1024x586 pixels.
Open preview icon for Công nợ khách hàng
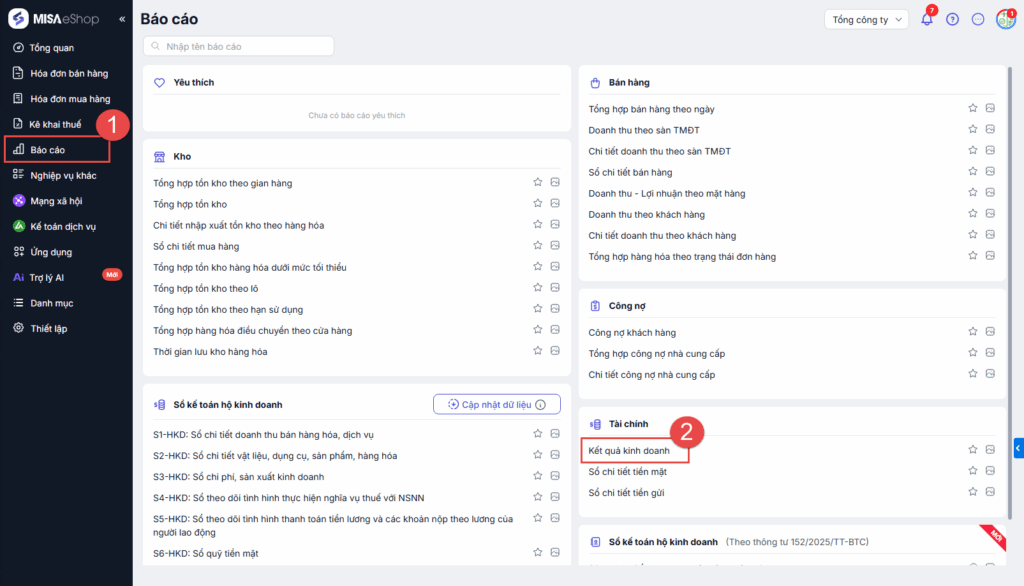click(990, 332)
